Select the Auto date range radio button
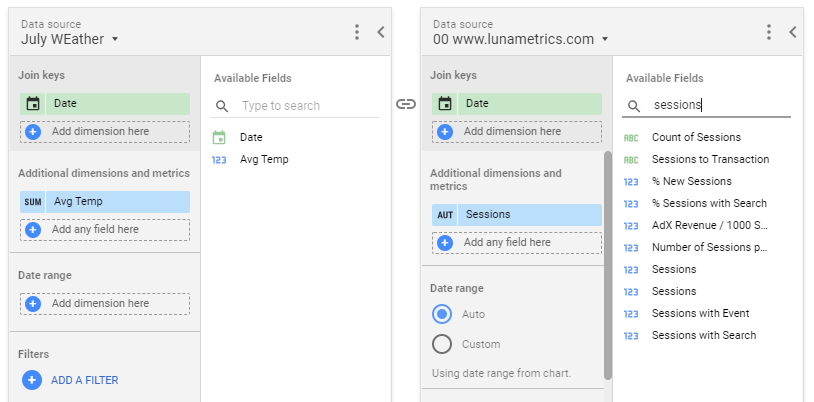Image resolution: width=814 pixels, height=402 pixels. point(442,314)
